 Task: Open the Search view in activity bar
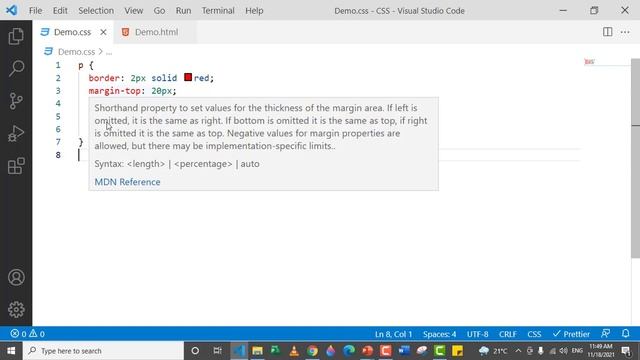(16, 68)
